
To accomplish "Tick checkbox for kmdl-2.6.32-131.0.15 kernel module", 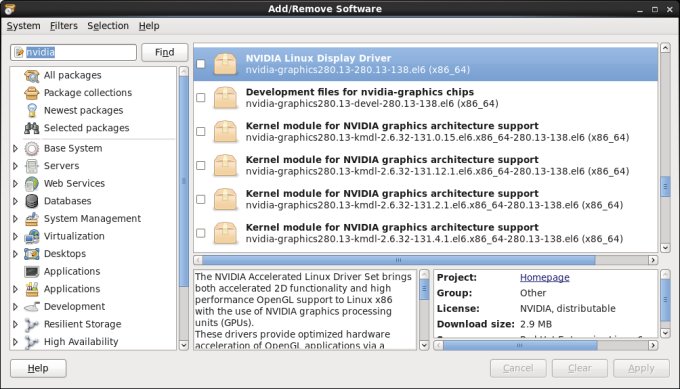I will click(x=201, y=131).
